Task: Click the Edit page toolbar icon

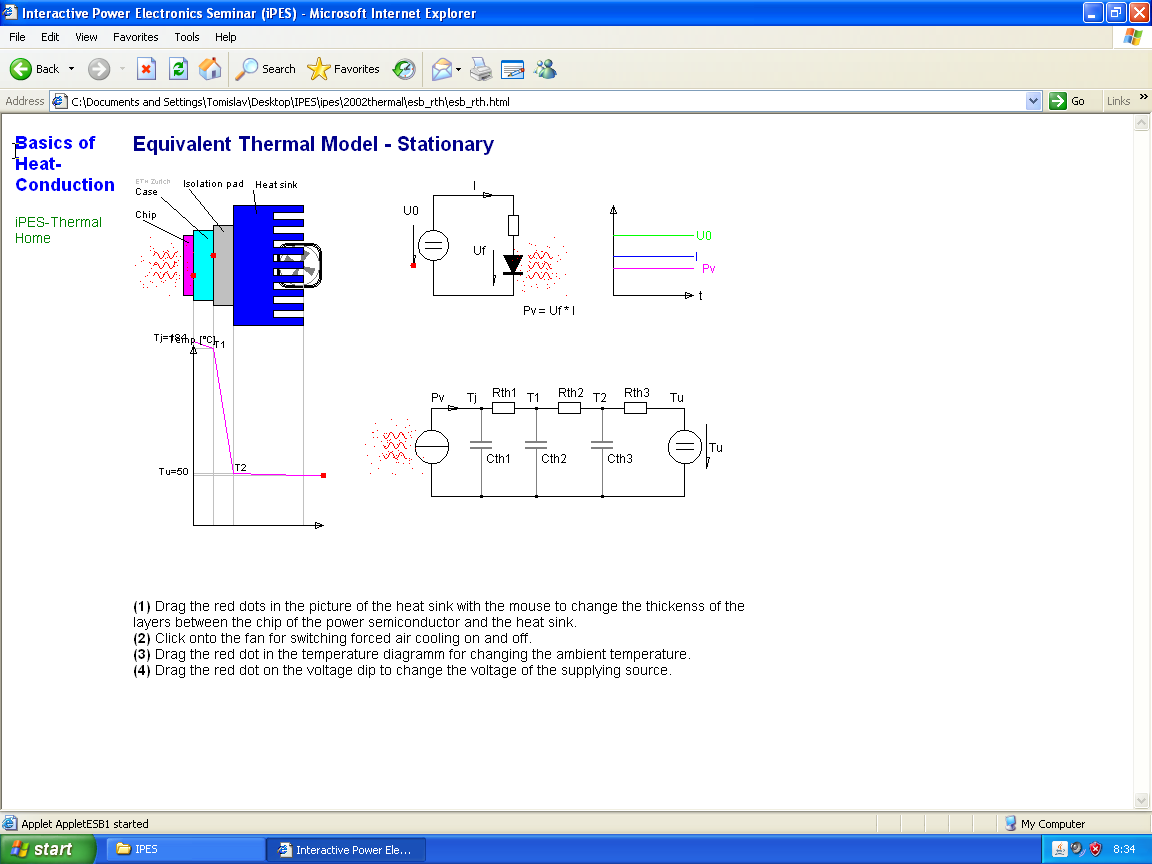Action: 512,69
